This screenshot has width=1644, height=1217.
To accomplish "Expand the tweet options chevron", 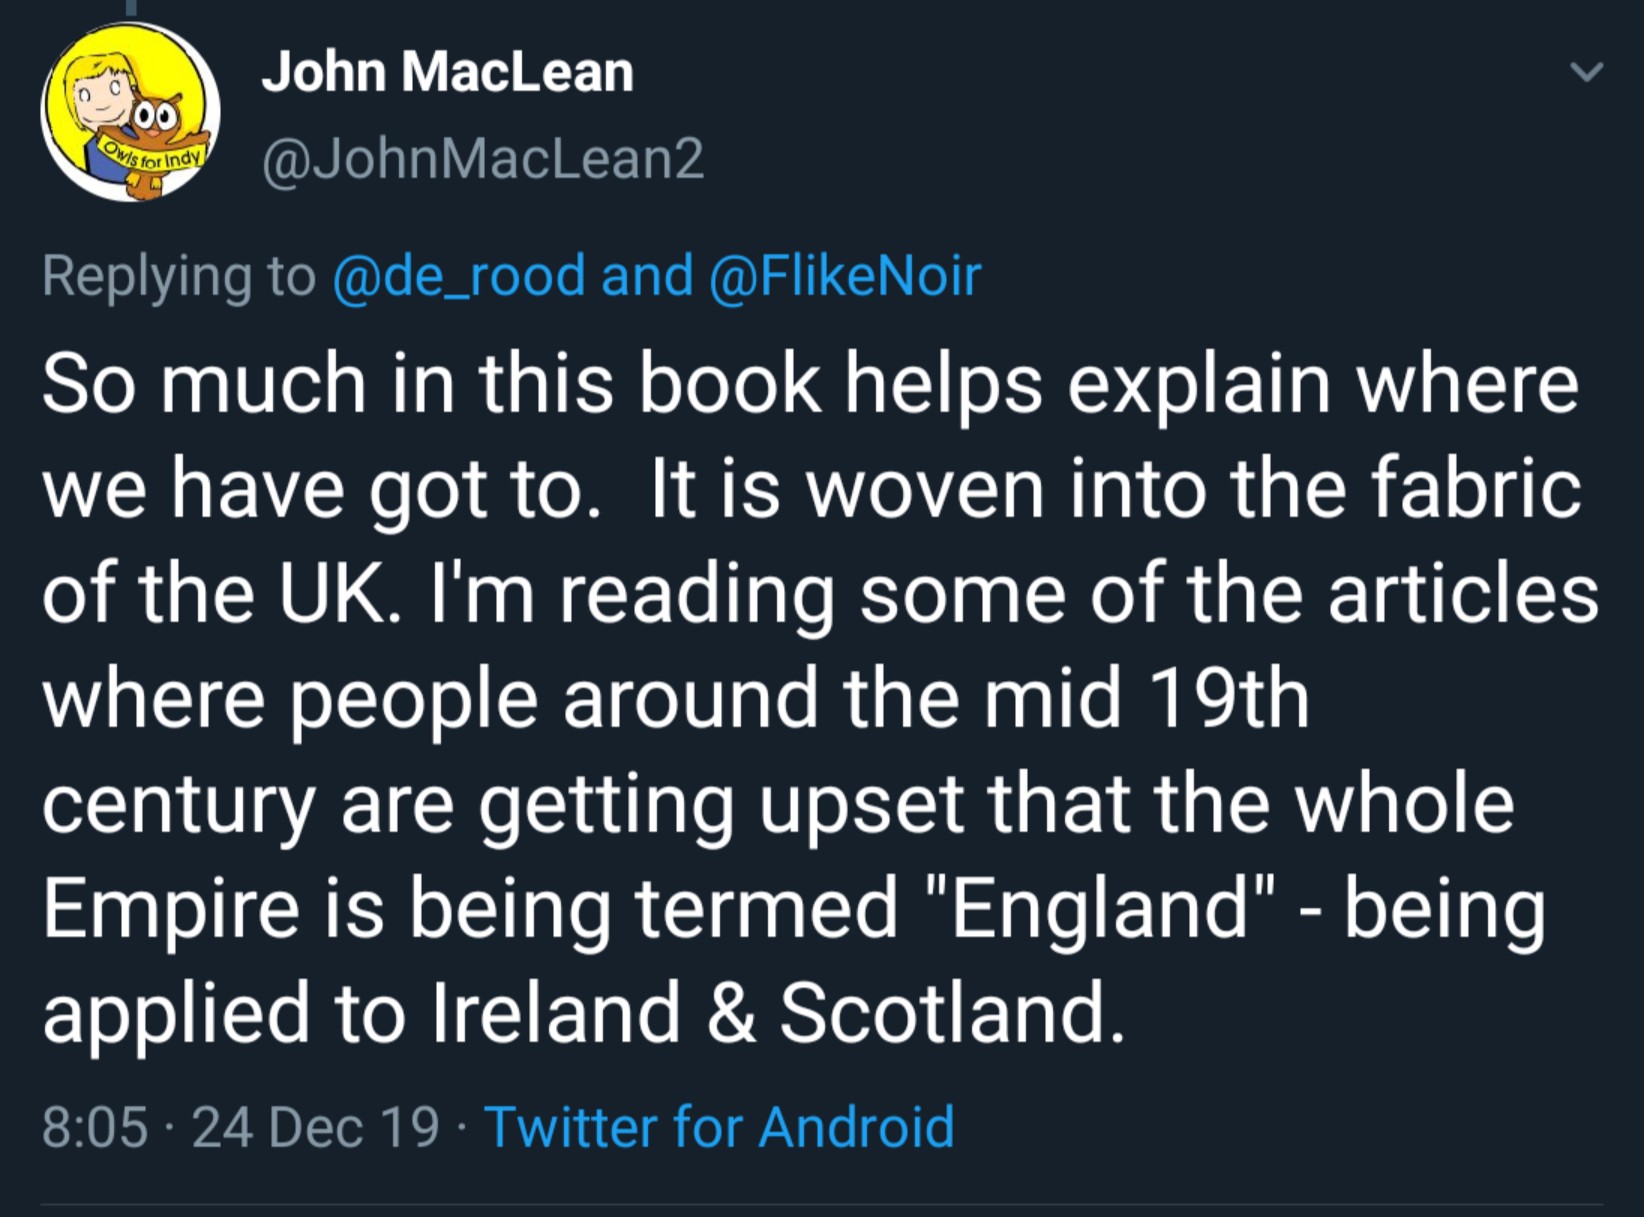I will pyautogui.click(x=1586, y=72).
